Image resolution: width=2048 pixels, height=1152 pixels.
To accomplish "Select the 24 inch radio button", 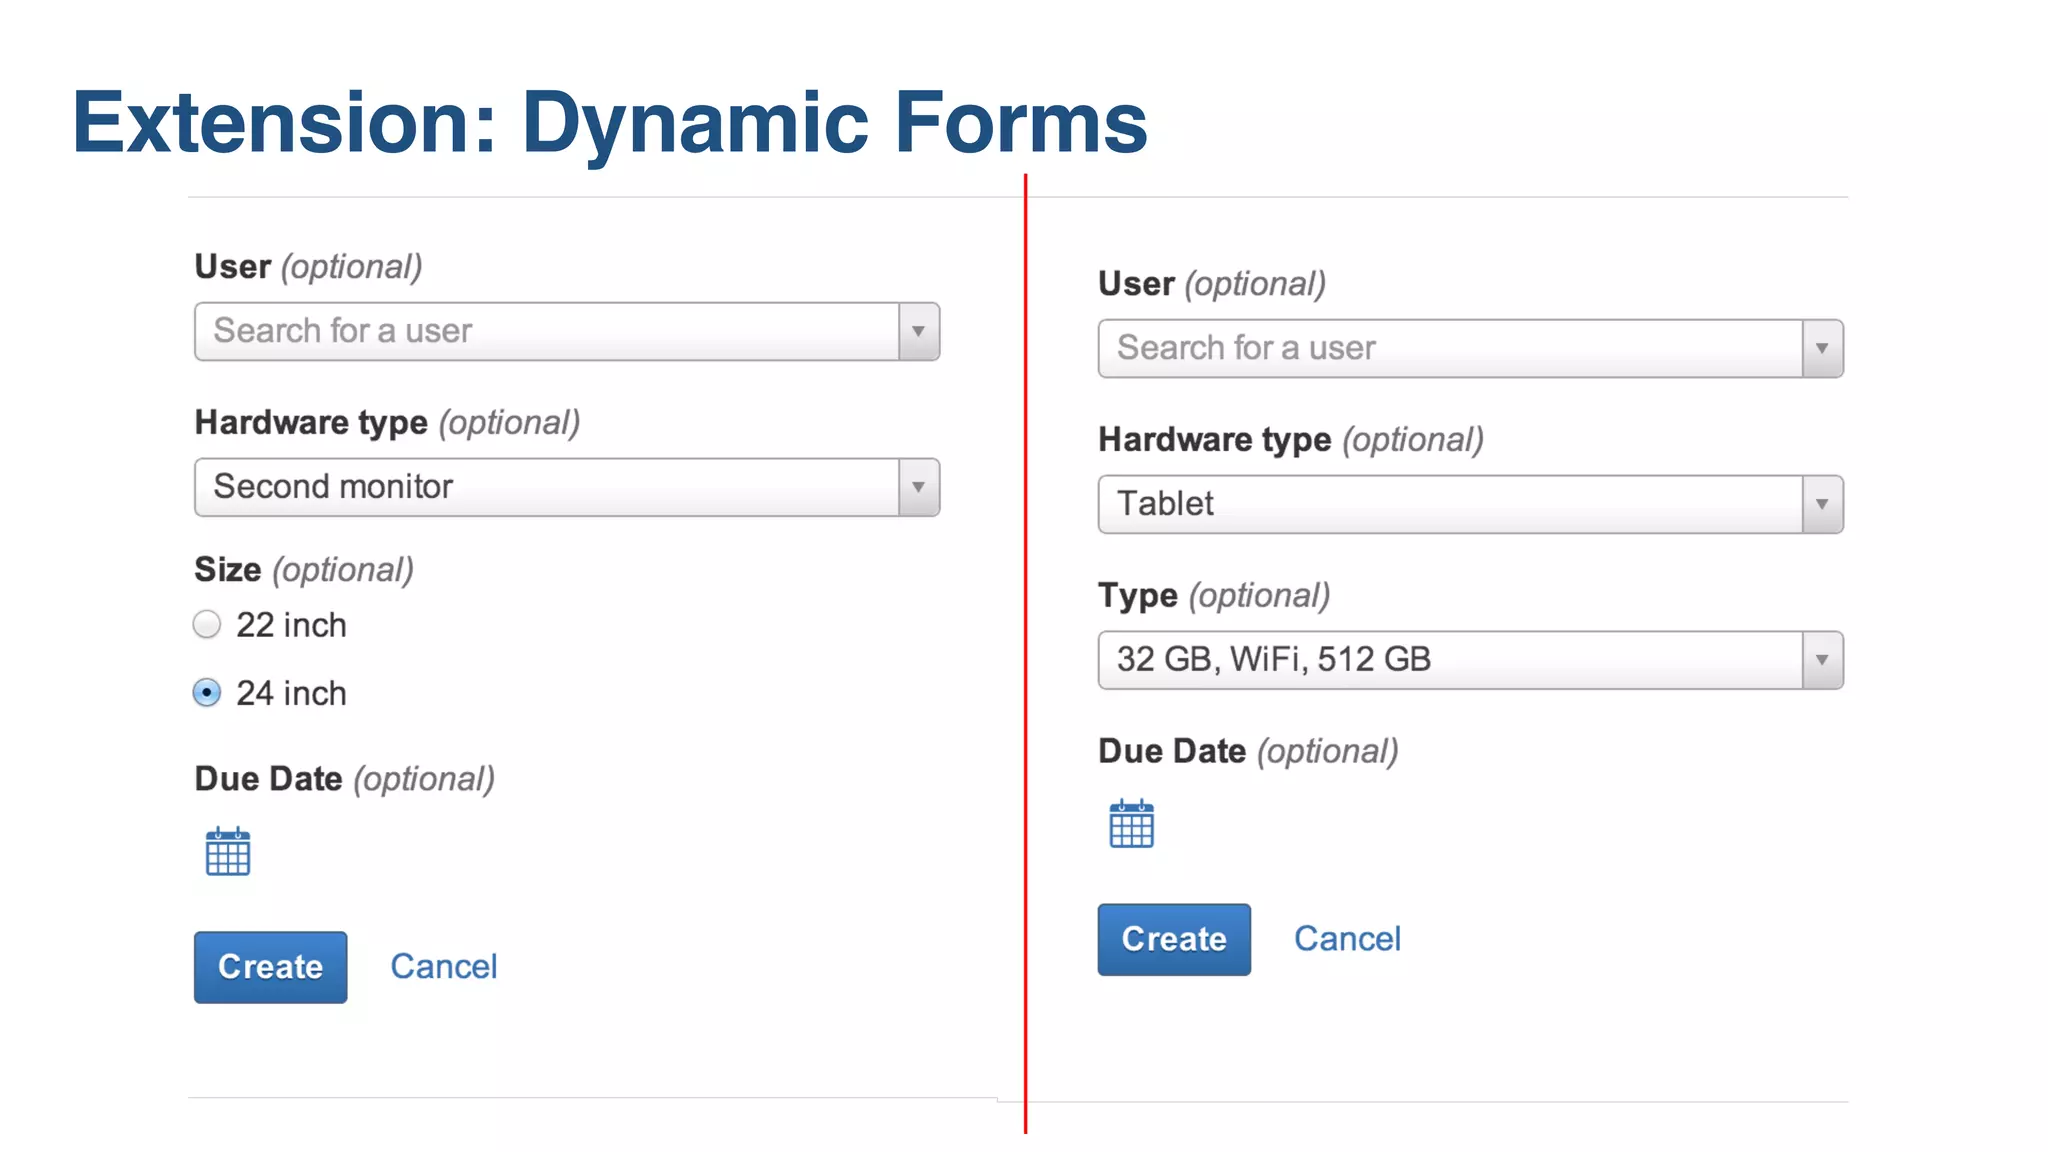I will pos(207,693).
